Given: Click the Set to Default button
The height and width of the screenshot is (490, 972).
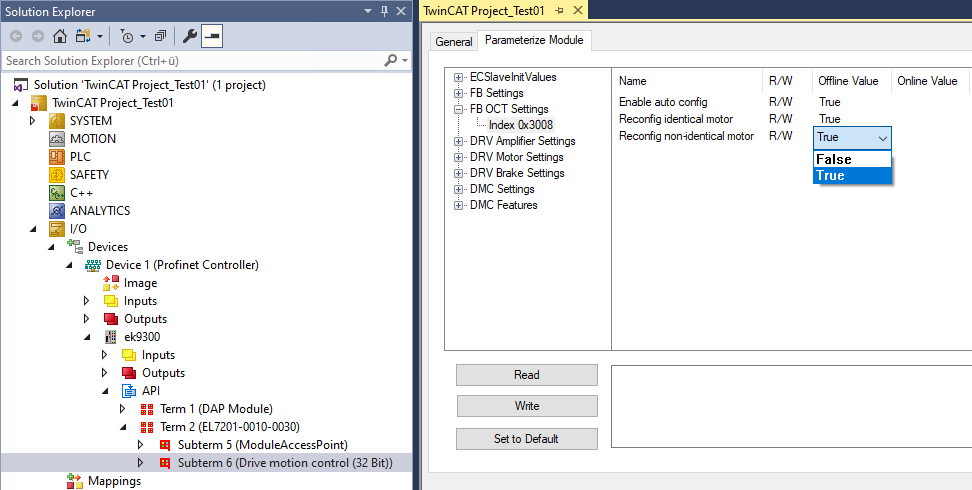Looking at the screenshot, I should point(527,439).
